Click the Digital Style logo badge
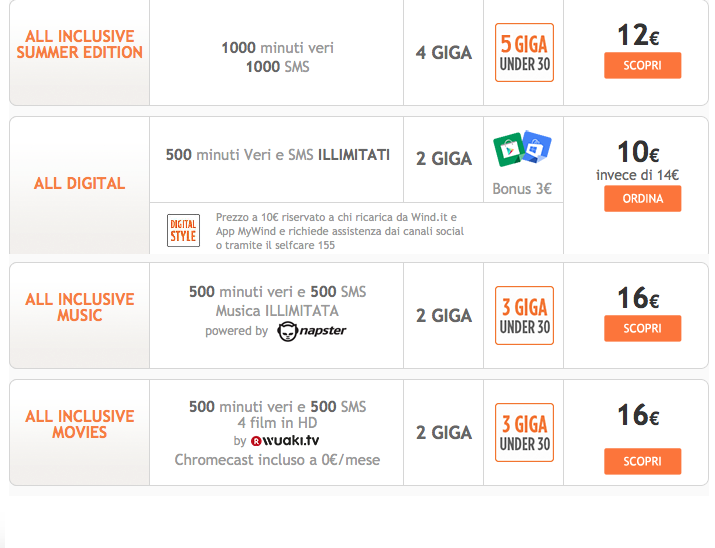The image size is (715, 548). 183,230
